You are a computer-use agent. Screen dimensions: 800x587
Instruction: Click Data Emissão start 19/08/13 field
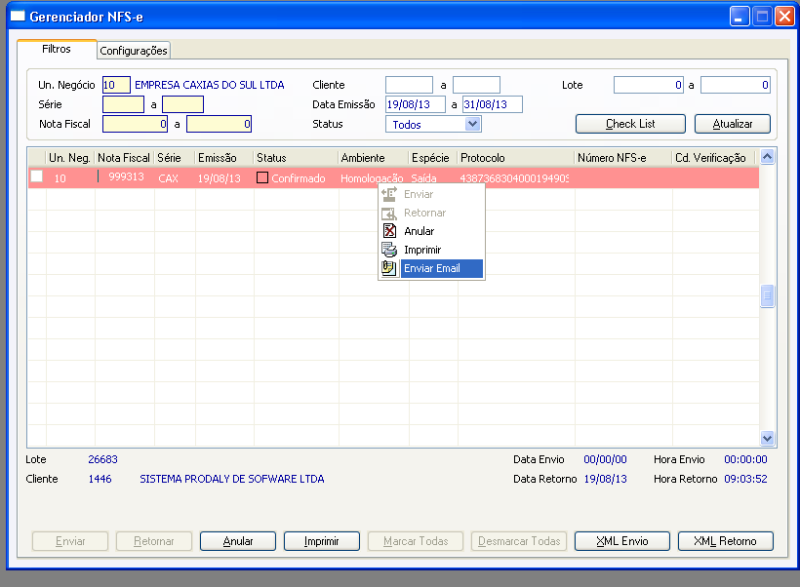415,104
